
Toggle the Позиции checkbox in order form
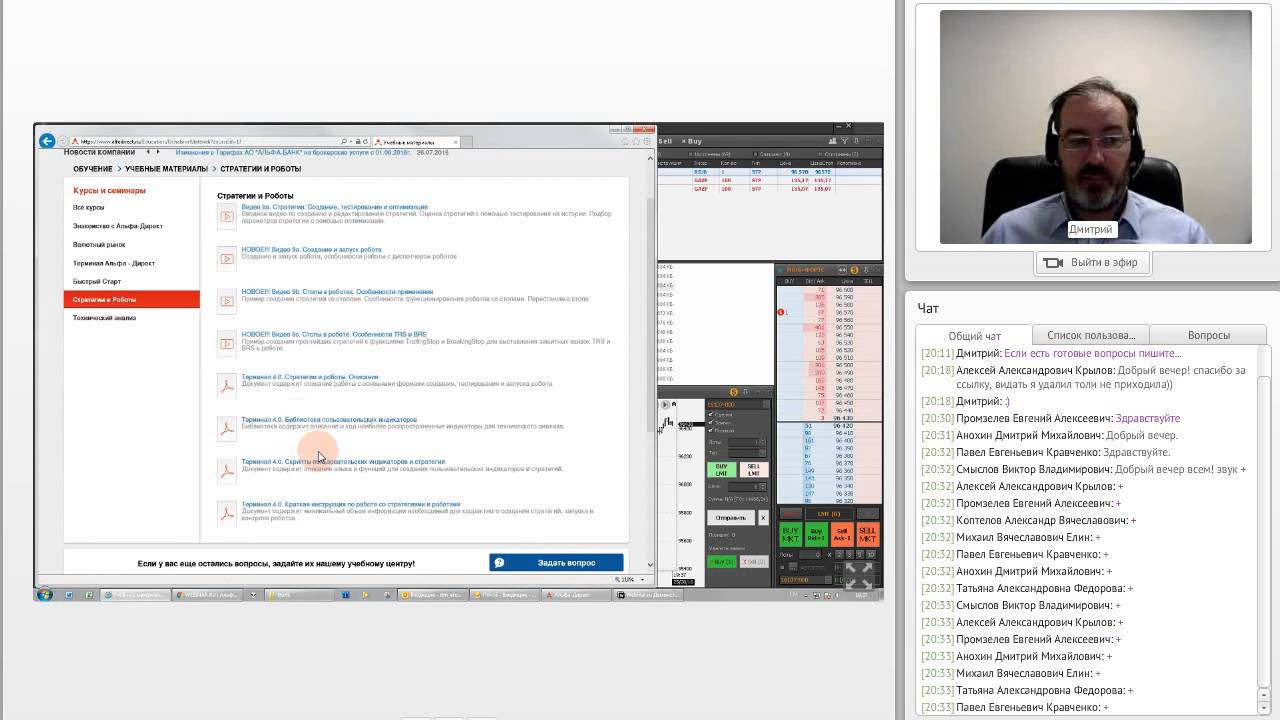click(x=711, y=431)
